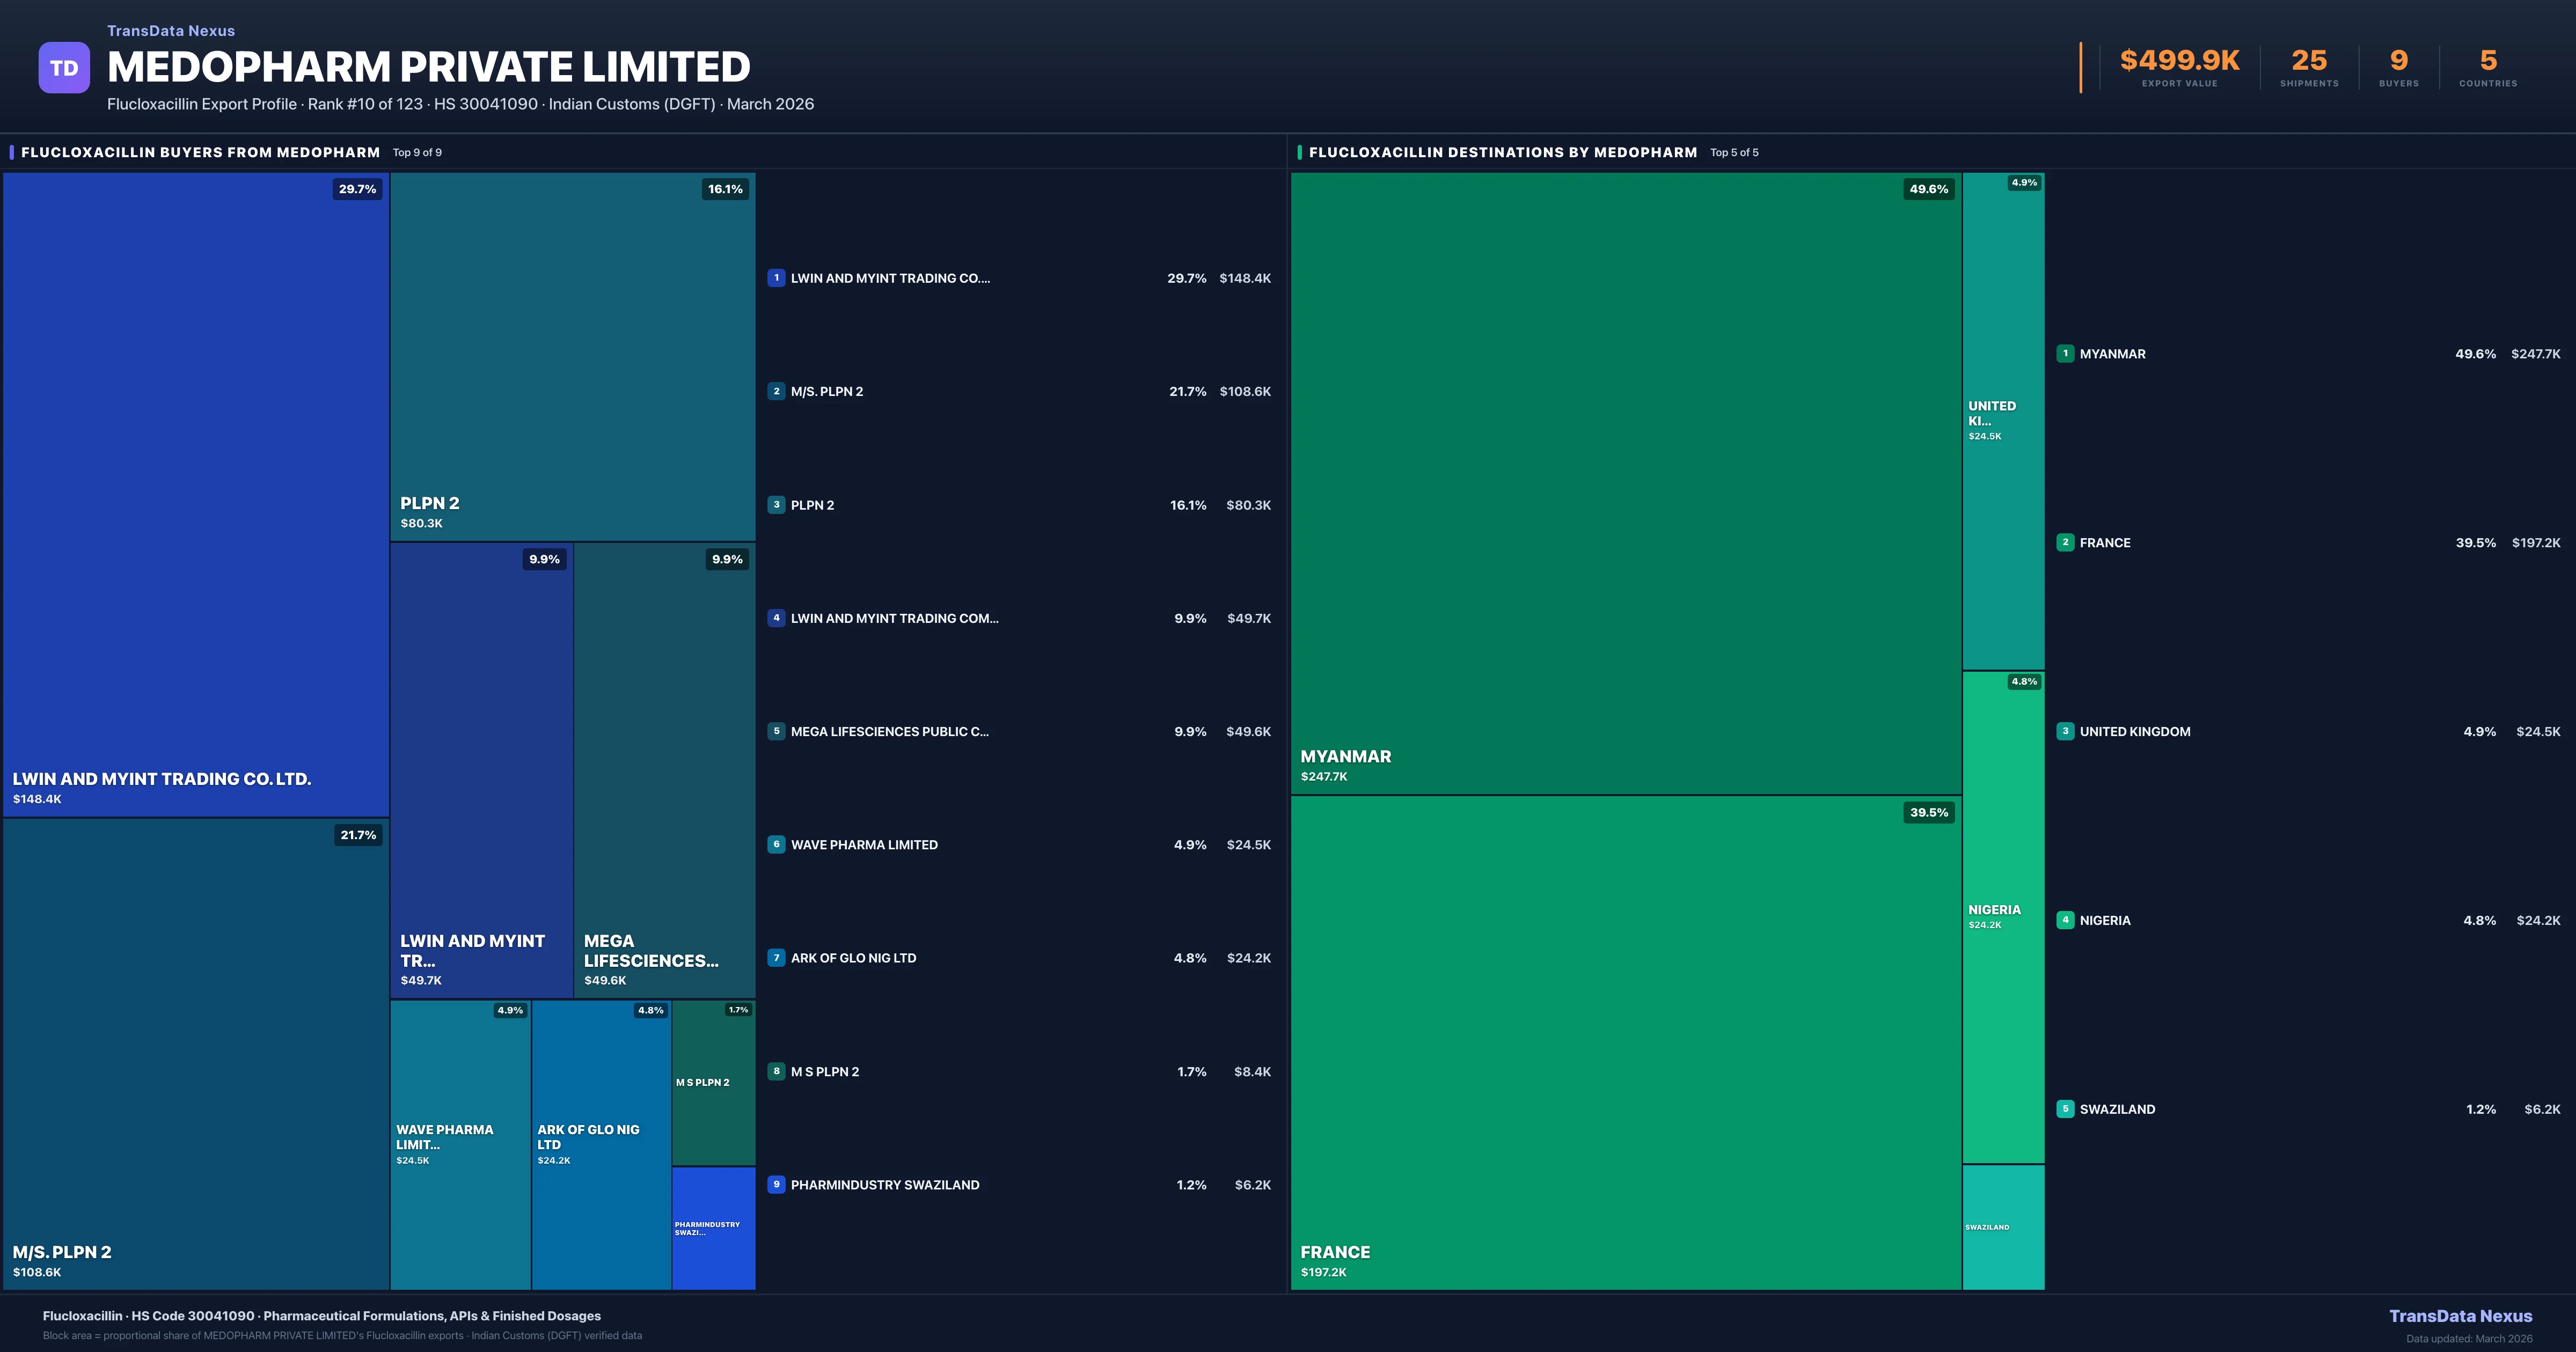Screen dimensions: 2576x1352
Task: Click TransData Nexus footer brand link
Action: [2460, 1316]
